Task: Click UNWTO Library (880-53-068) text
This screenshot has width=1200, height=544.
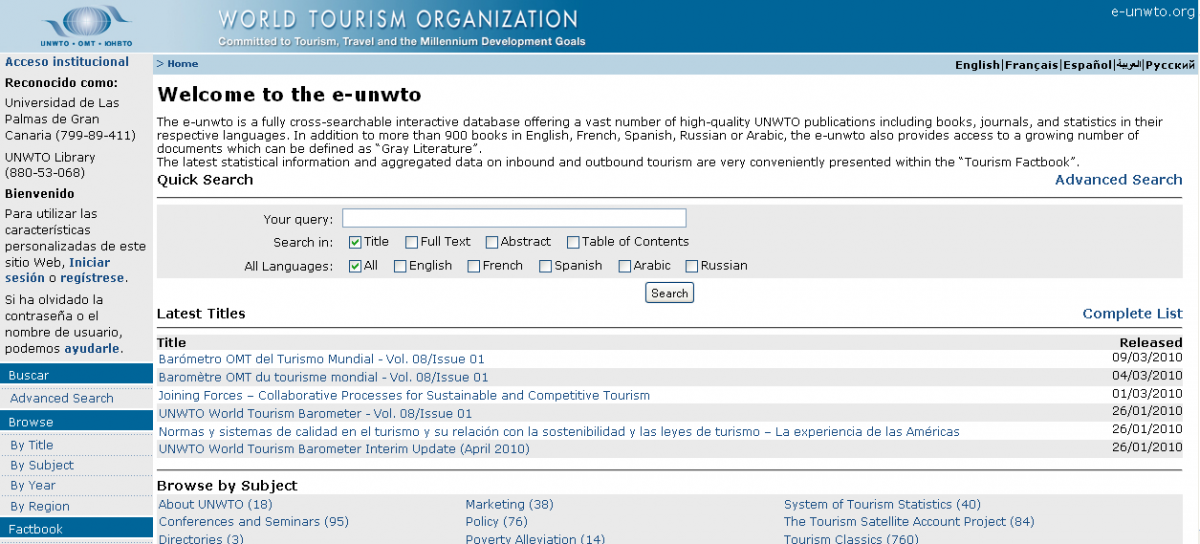Action: click(x=50, y=165)
